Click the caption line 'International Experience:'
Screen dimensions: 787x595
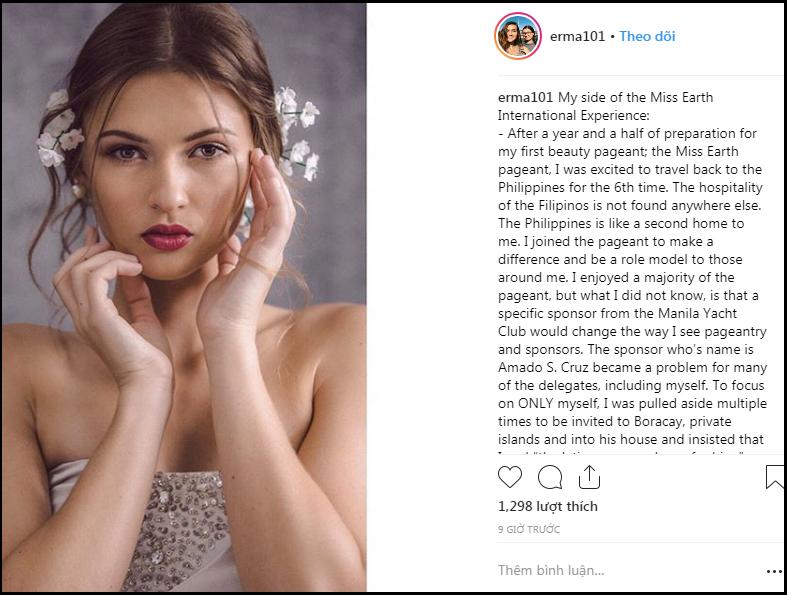click(572, 116)
